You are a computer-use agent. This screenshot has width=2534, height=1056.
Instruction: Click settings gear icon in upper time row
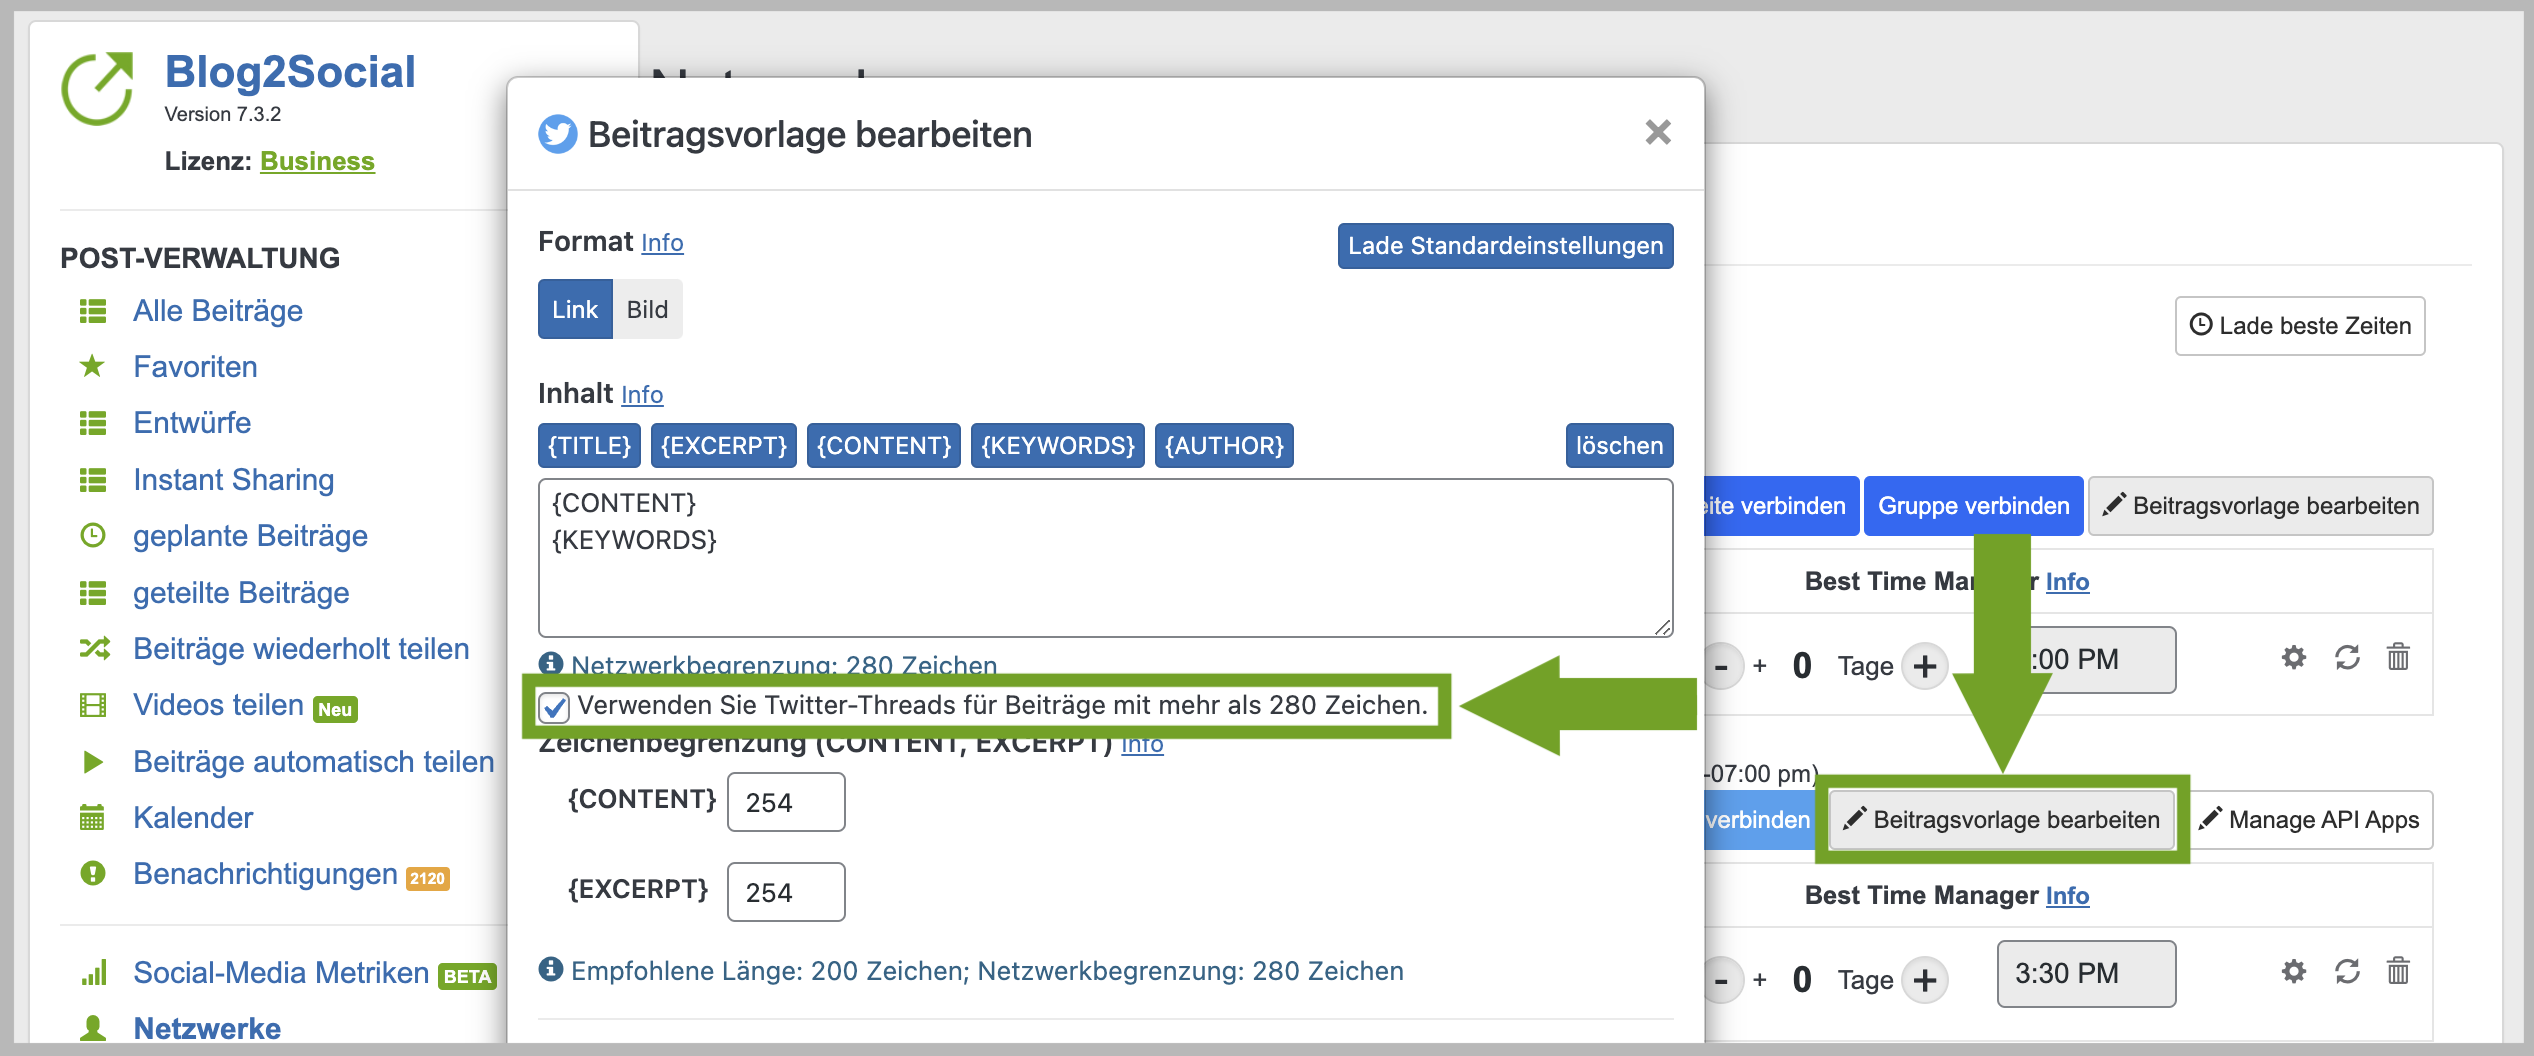[x=2294, y=657]
